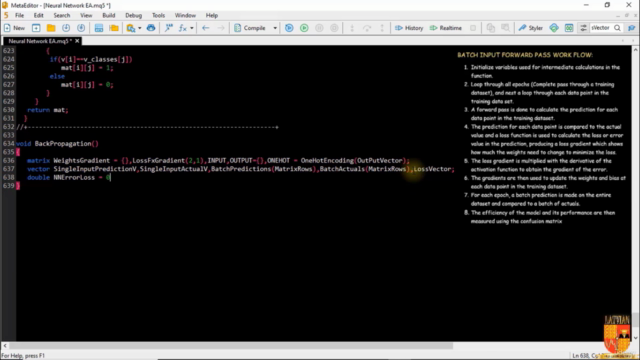This screenshot has height=360, width=640.
Task: Click the Step Into debug icon
Action: (352, 28)
